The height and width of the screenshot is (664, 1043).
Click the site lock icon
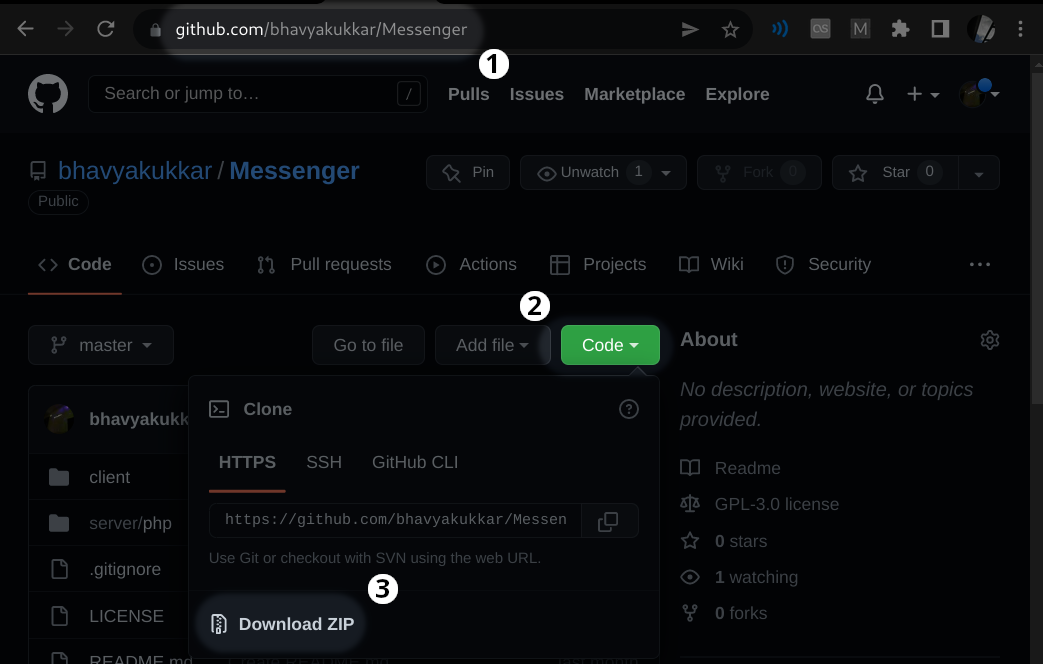[x=155, y=30]
